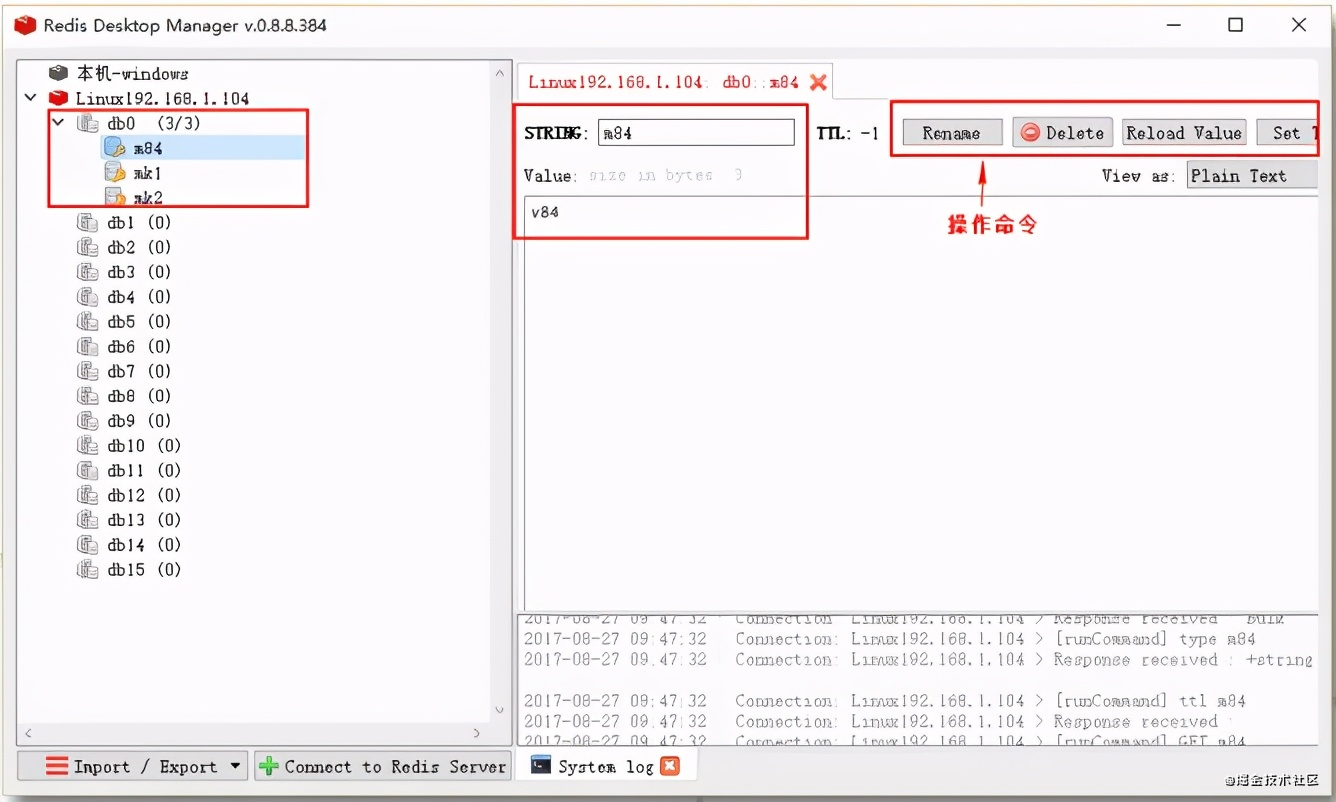Select the 本机-windows connection
The width and height of the screenshot is (1336, 802).
tap(132, 74)
